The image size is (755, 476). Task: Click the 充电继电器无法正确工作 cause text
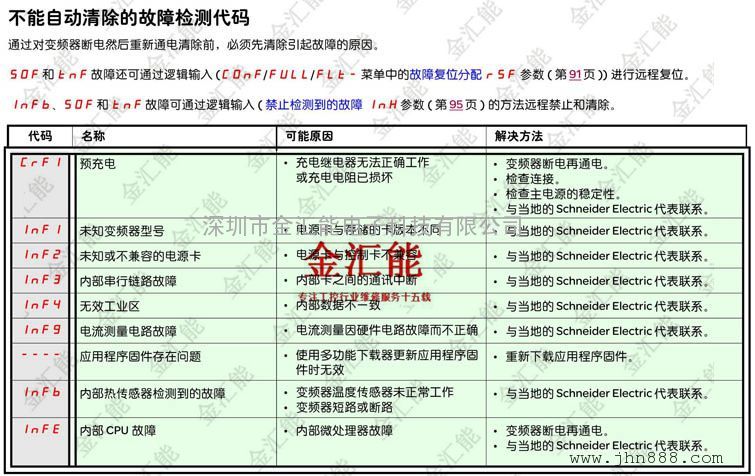click(363, 163)
